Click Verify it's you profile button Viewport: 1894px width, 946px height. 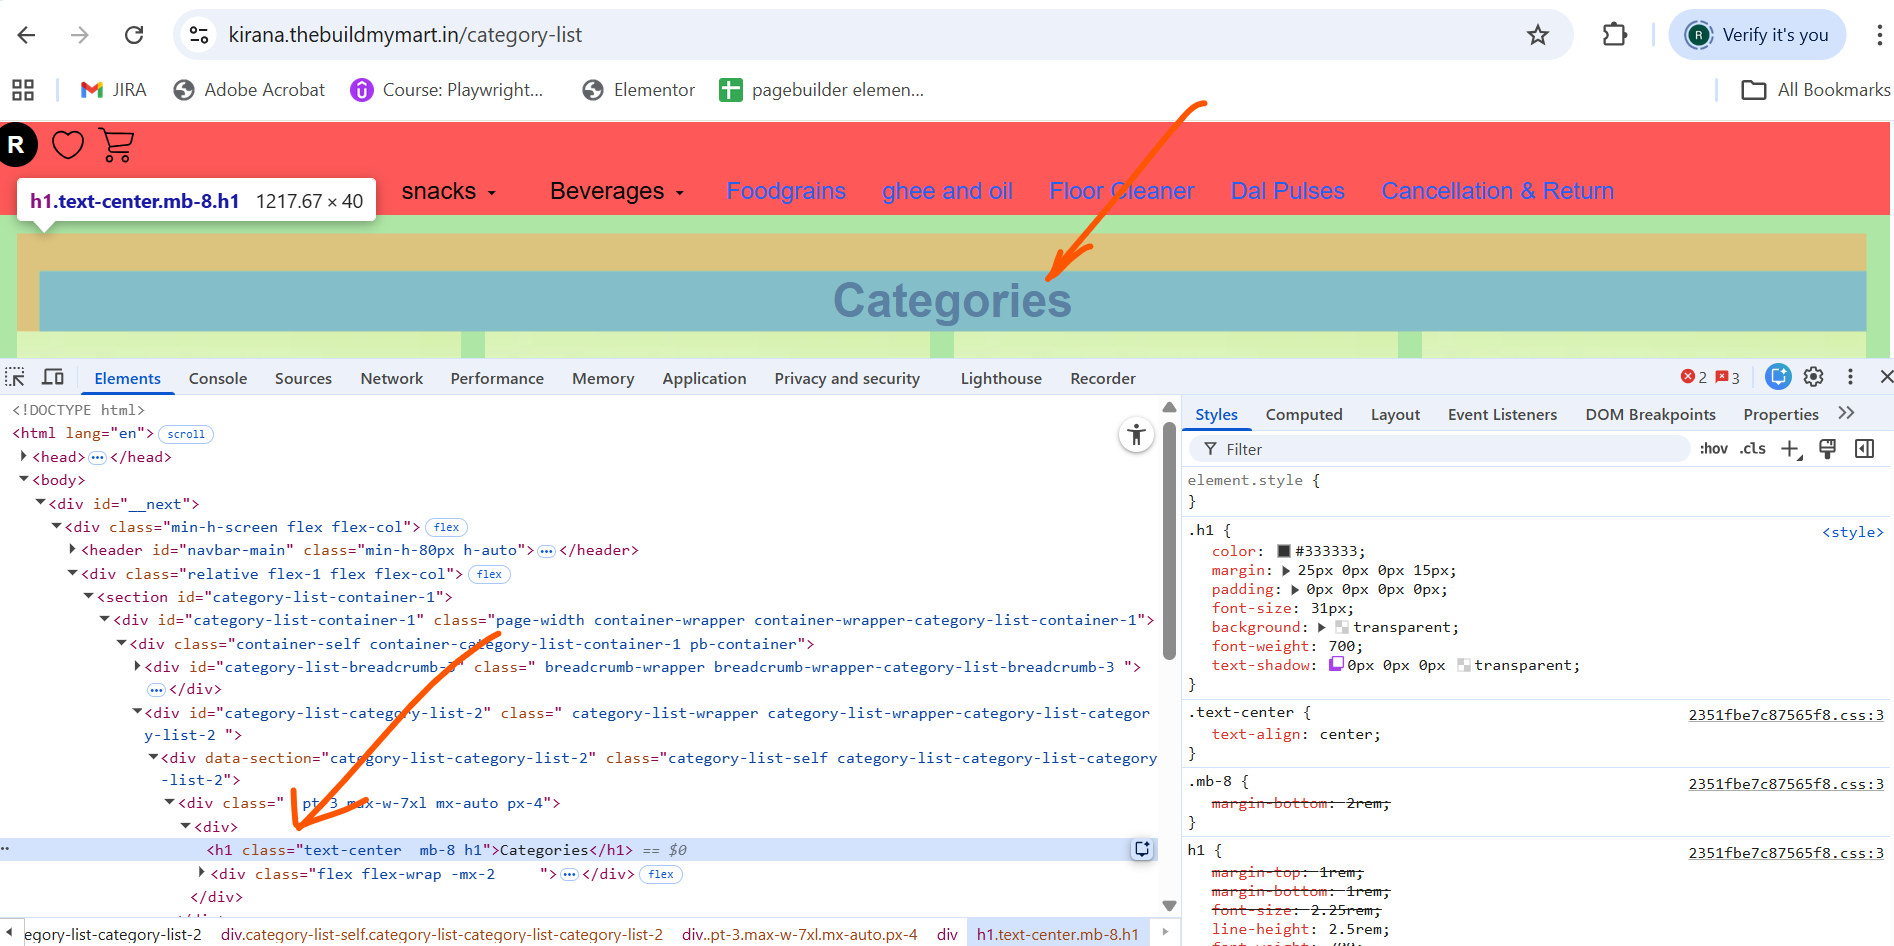[x=1757, y=35]
